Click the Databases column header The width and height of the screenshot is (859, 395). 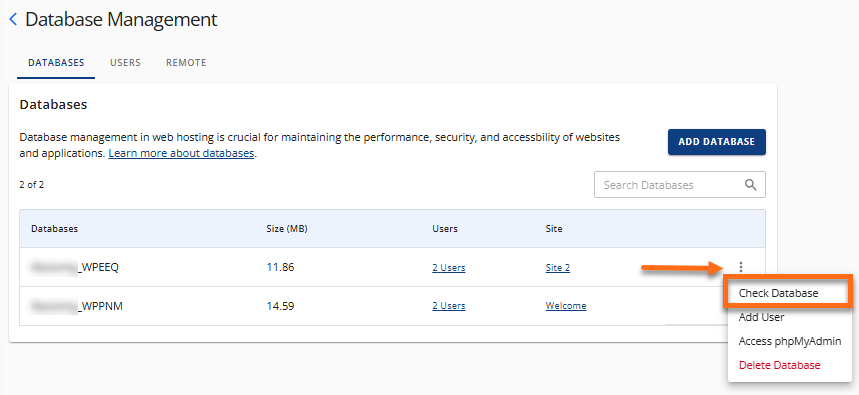[x=54, y=228]
